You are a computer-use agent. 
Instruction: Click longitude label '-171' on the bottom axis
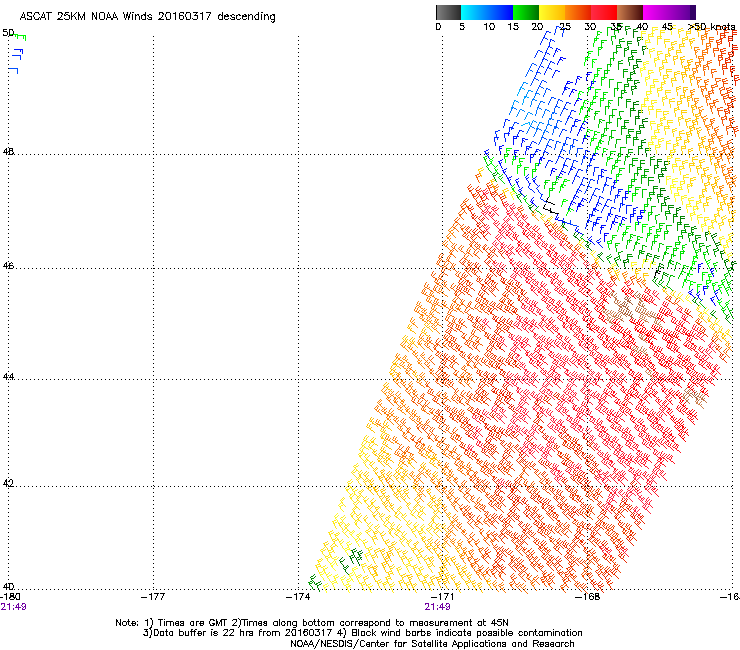point(442,597)
